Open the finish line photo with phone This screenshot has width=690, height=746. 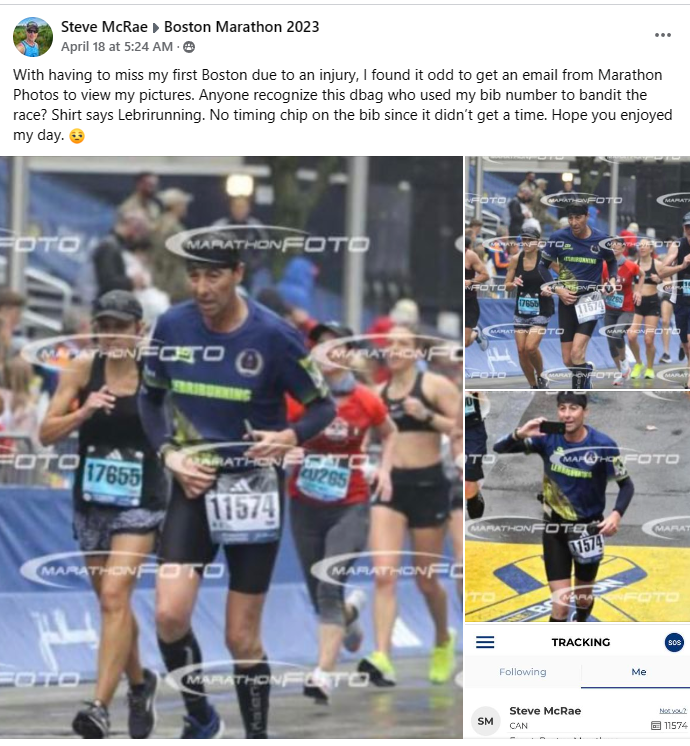pyautogui.click(x=577, y=506)
